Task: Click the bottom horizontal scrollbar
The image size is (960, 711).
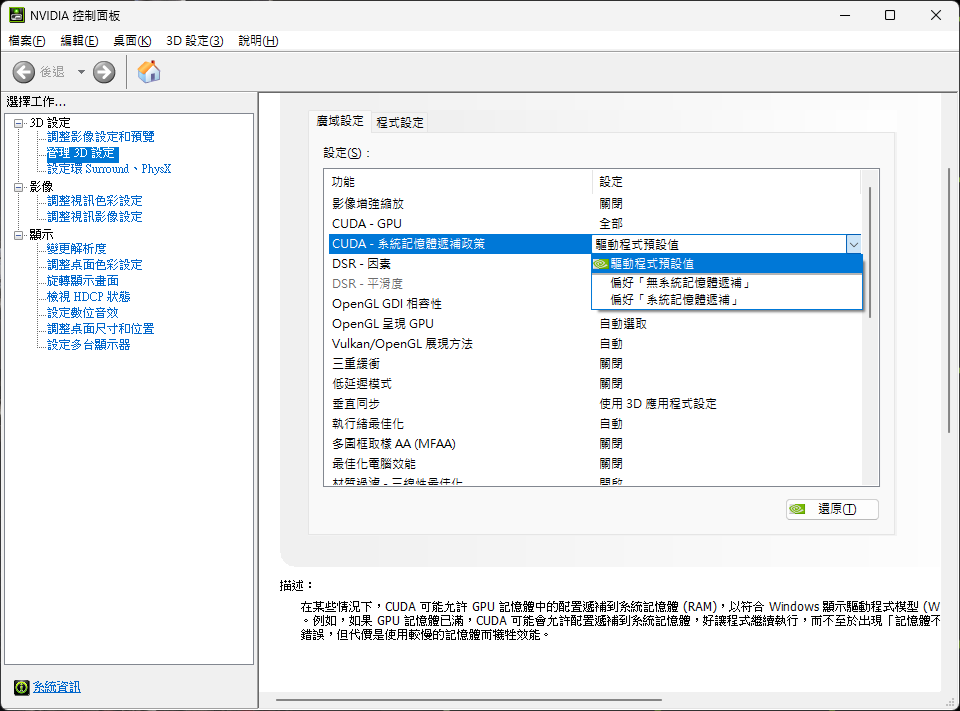Action: pos(469,699)
